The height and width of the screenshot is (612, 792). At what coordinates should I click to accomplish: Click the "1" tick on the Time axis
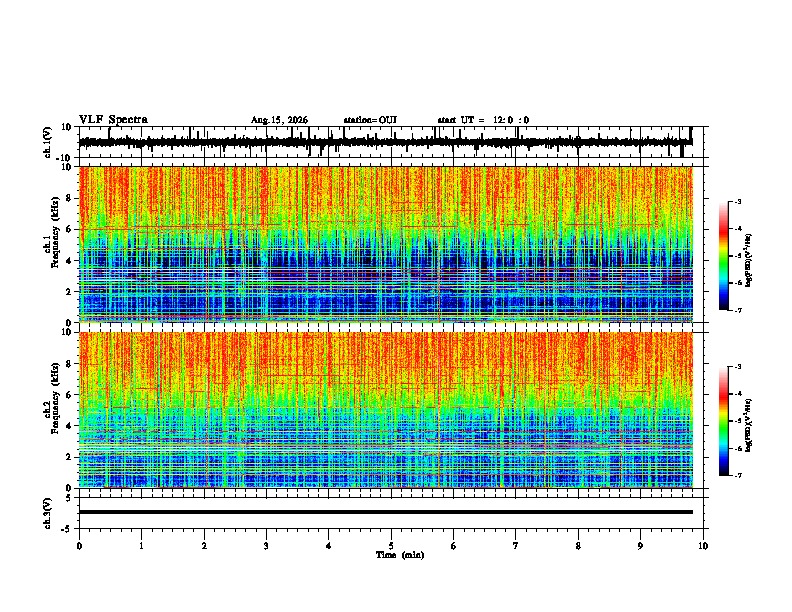[x=141, y=546]
